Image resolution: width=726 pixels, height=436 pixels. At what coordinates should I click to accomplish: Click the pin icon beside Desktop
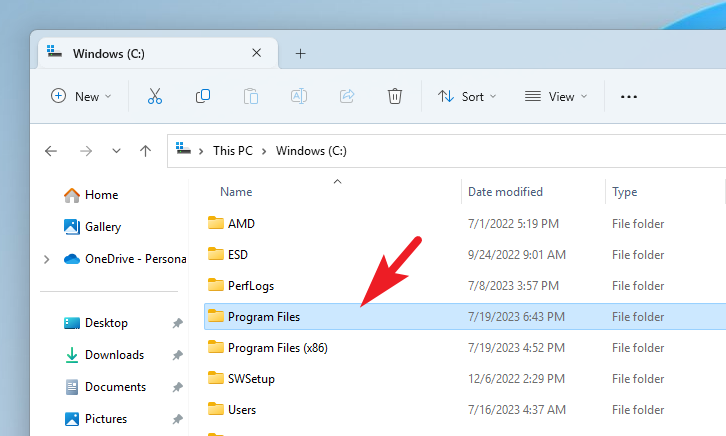(x=177, y=323)
